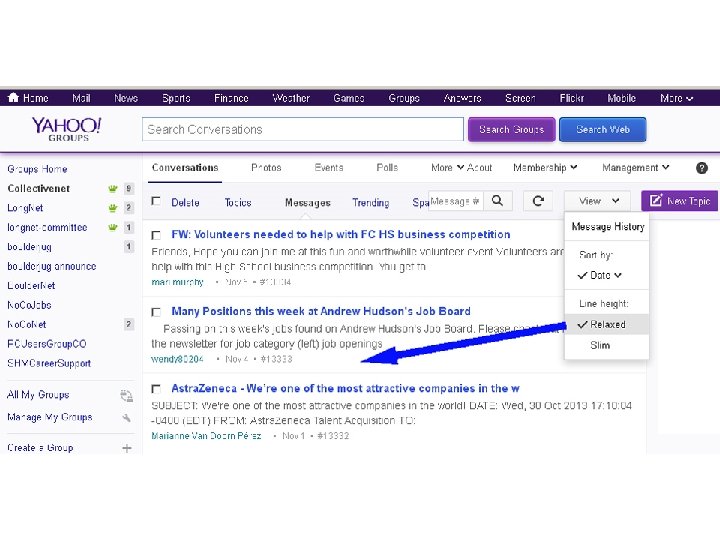Check the box for the AstraZeneca message

coord(156,389)
